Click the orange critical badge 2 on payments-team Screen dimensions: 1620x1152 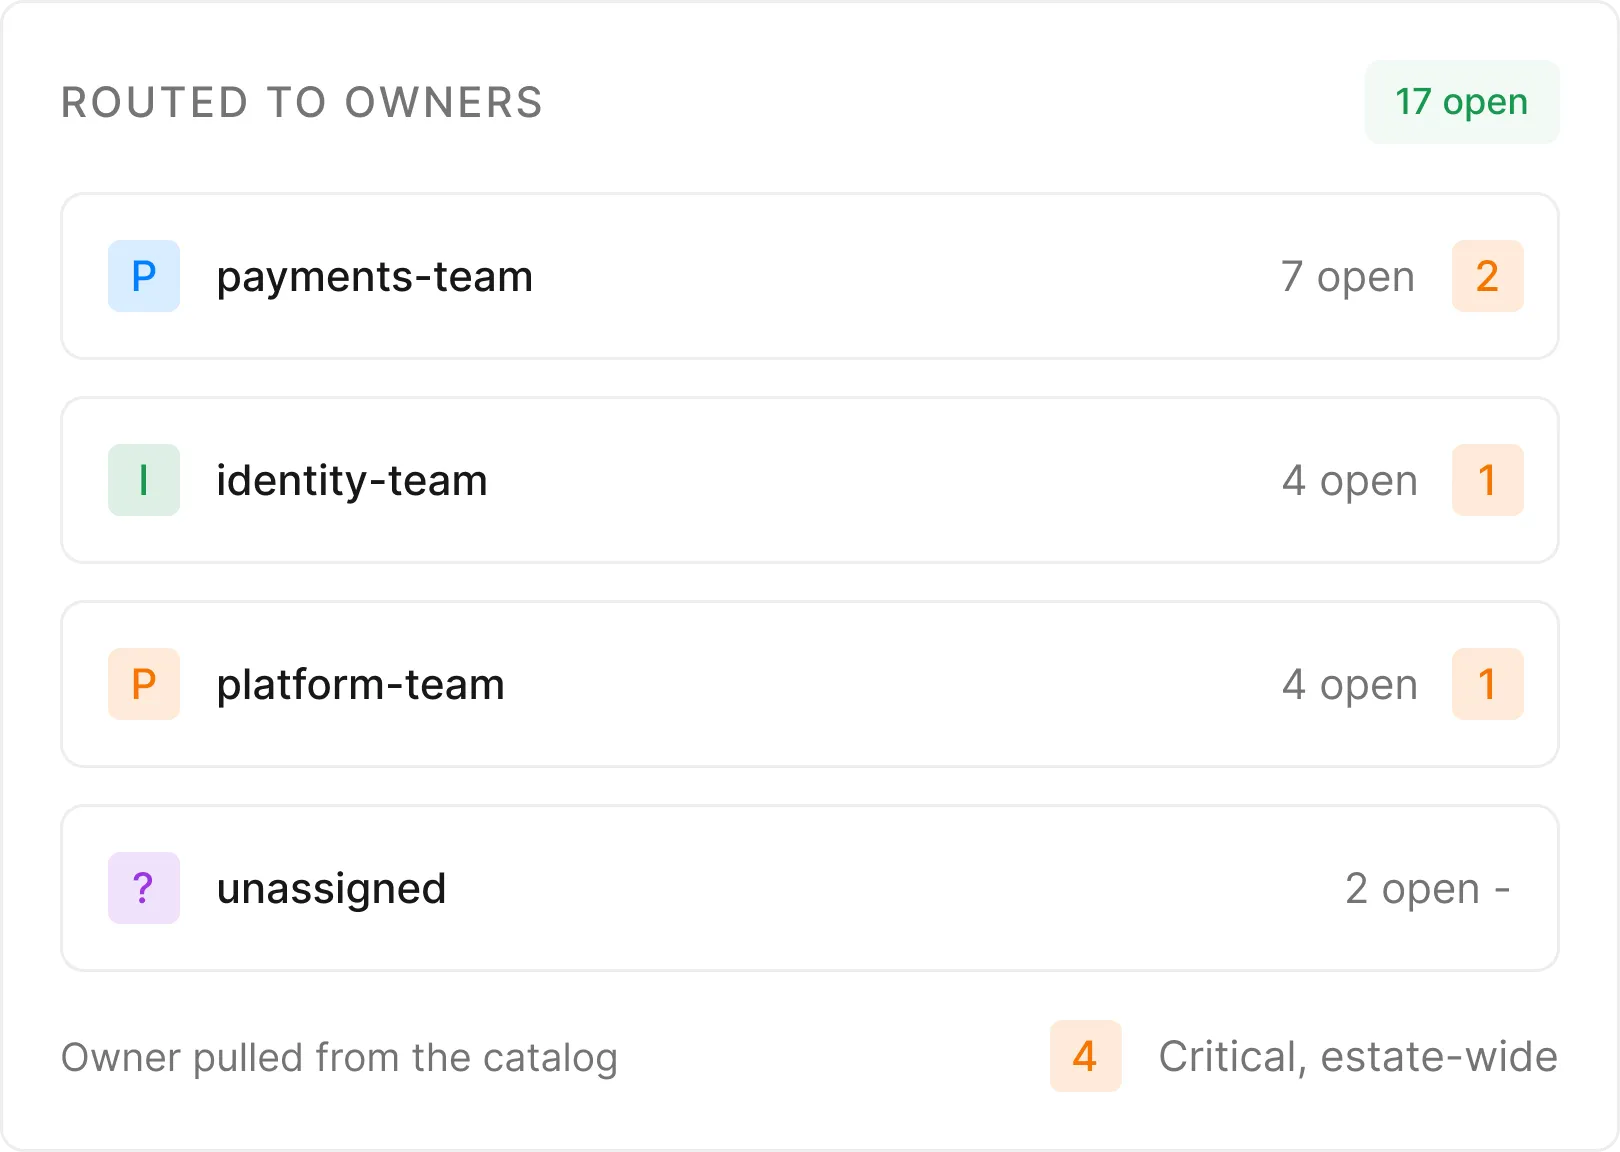point(1488,276)
